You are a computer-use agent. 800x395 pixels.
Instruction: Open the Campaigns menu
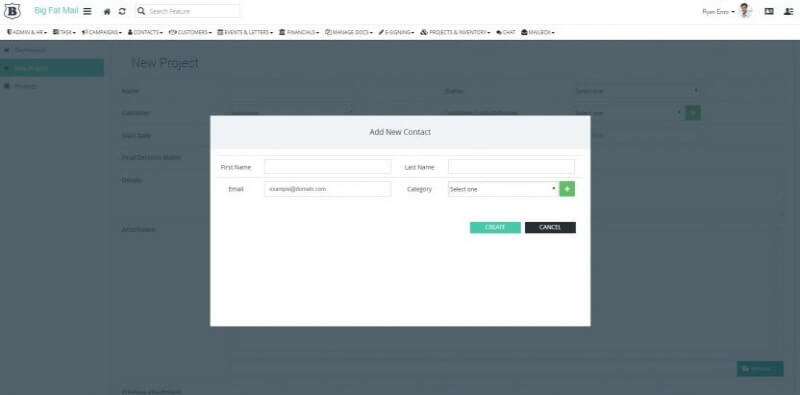pos(102,32)
